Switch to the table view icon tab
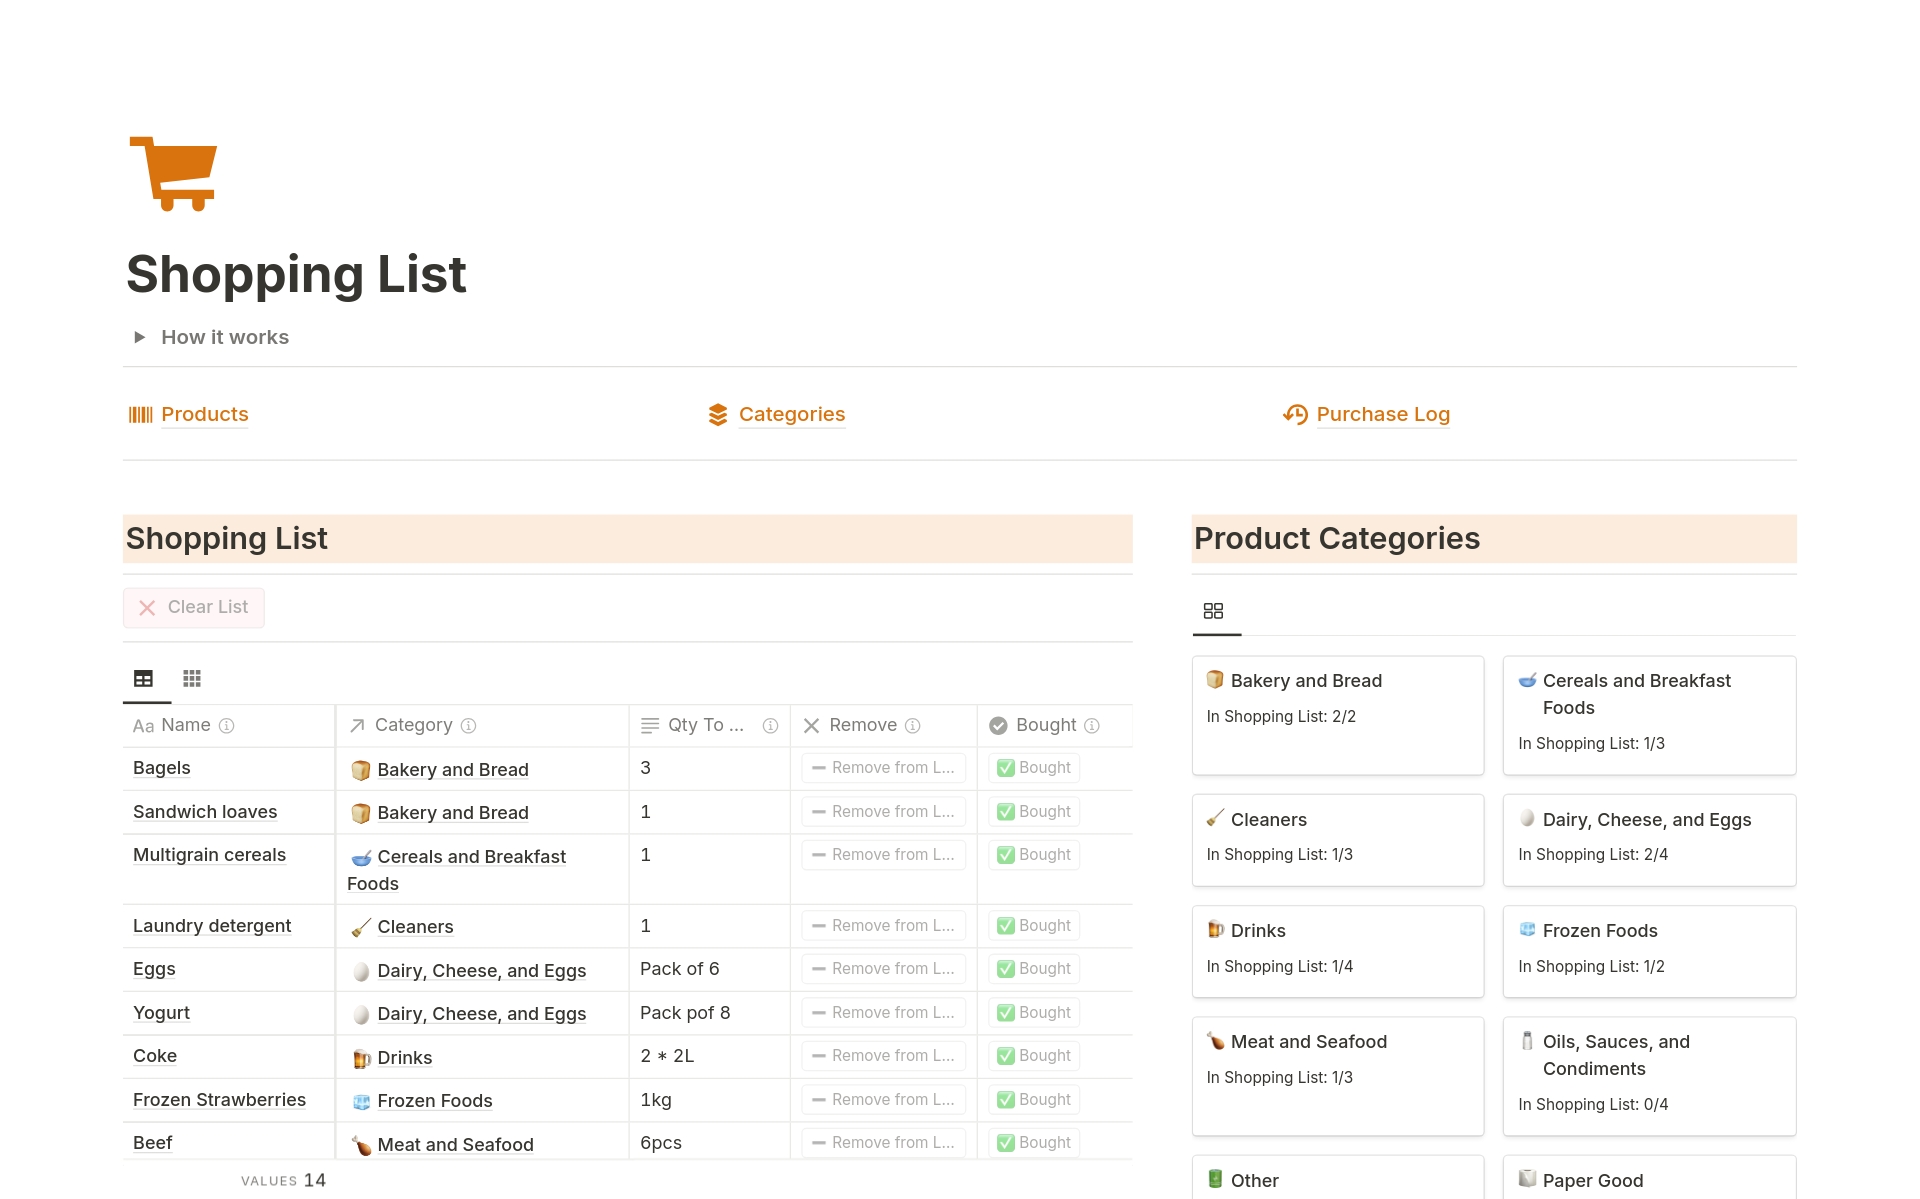This screenshot has height=1199, width=1920. (x=144, y=679)
